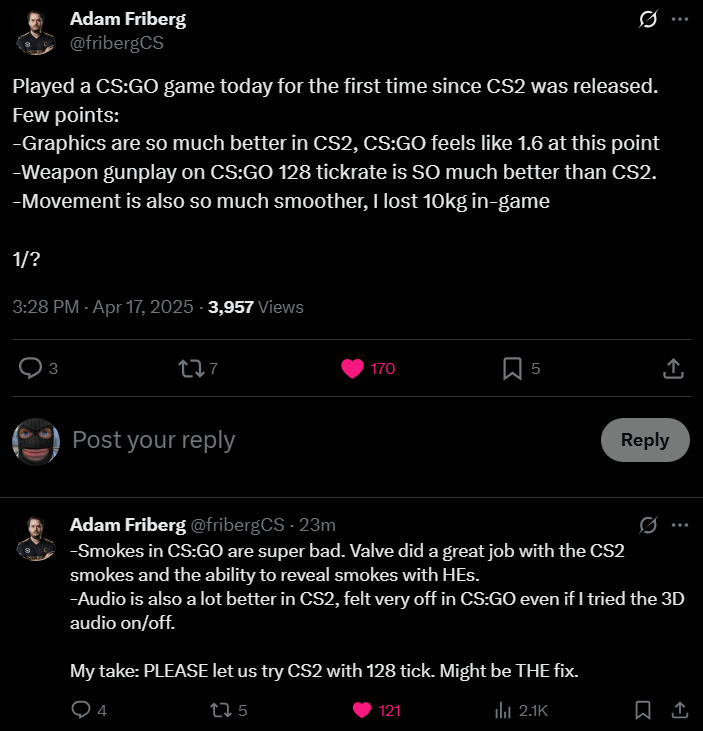
Task: Open the more options menu on main post
Action: click(x=680, y=19)
